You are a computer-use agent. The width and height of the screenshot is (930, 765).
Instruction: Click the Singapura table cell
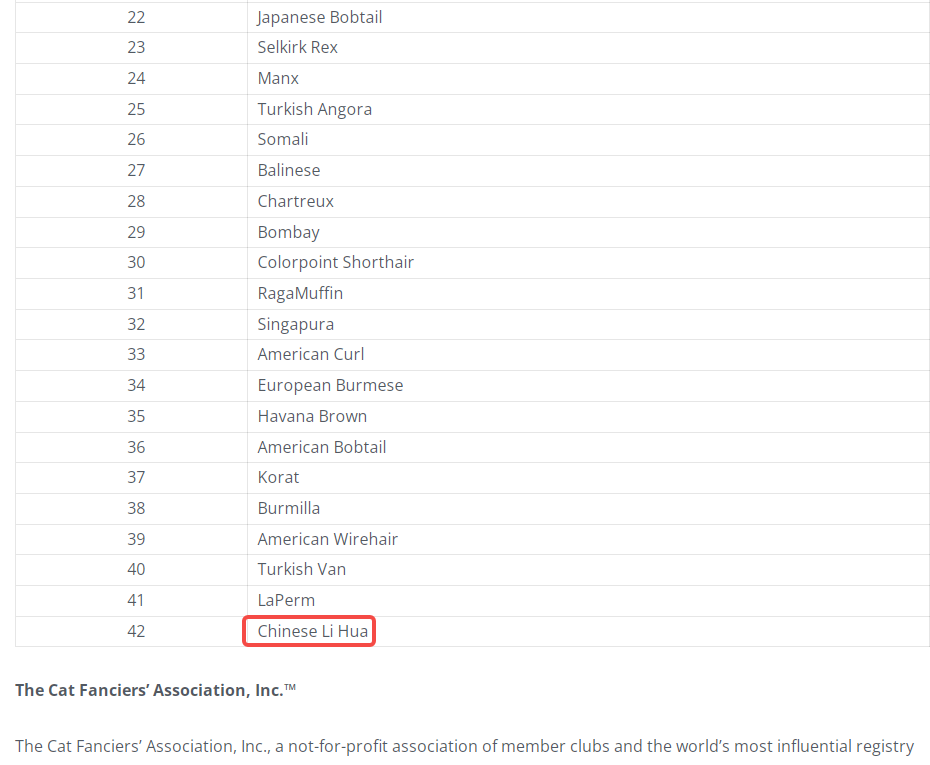tap(295, 324)
